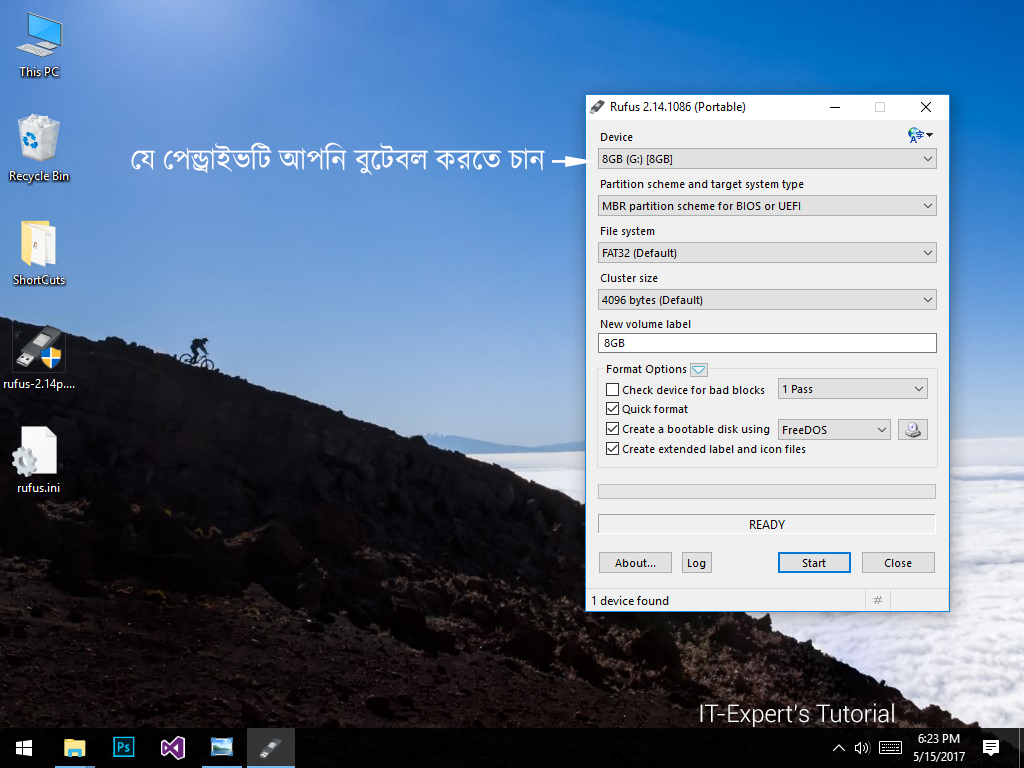This screenshot has height=768, width=1024.
Task: Click the select ISO image disk icon
Action: pos(912,430)
